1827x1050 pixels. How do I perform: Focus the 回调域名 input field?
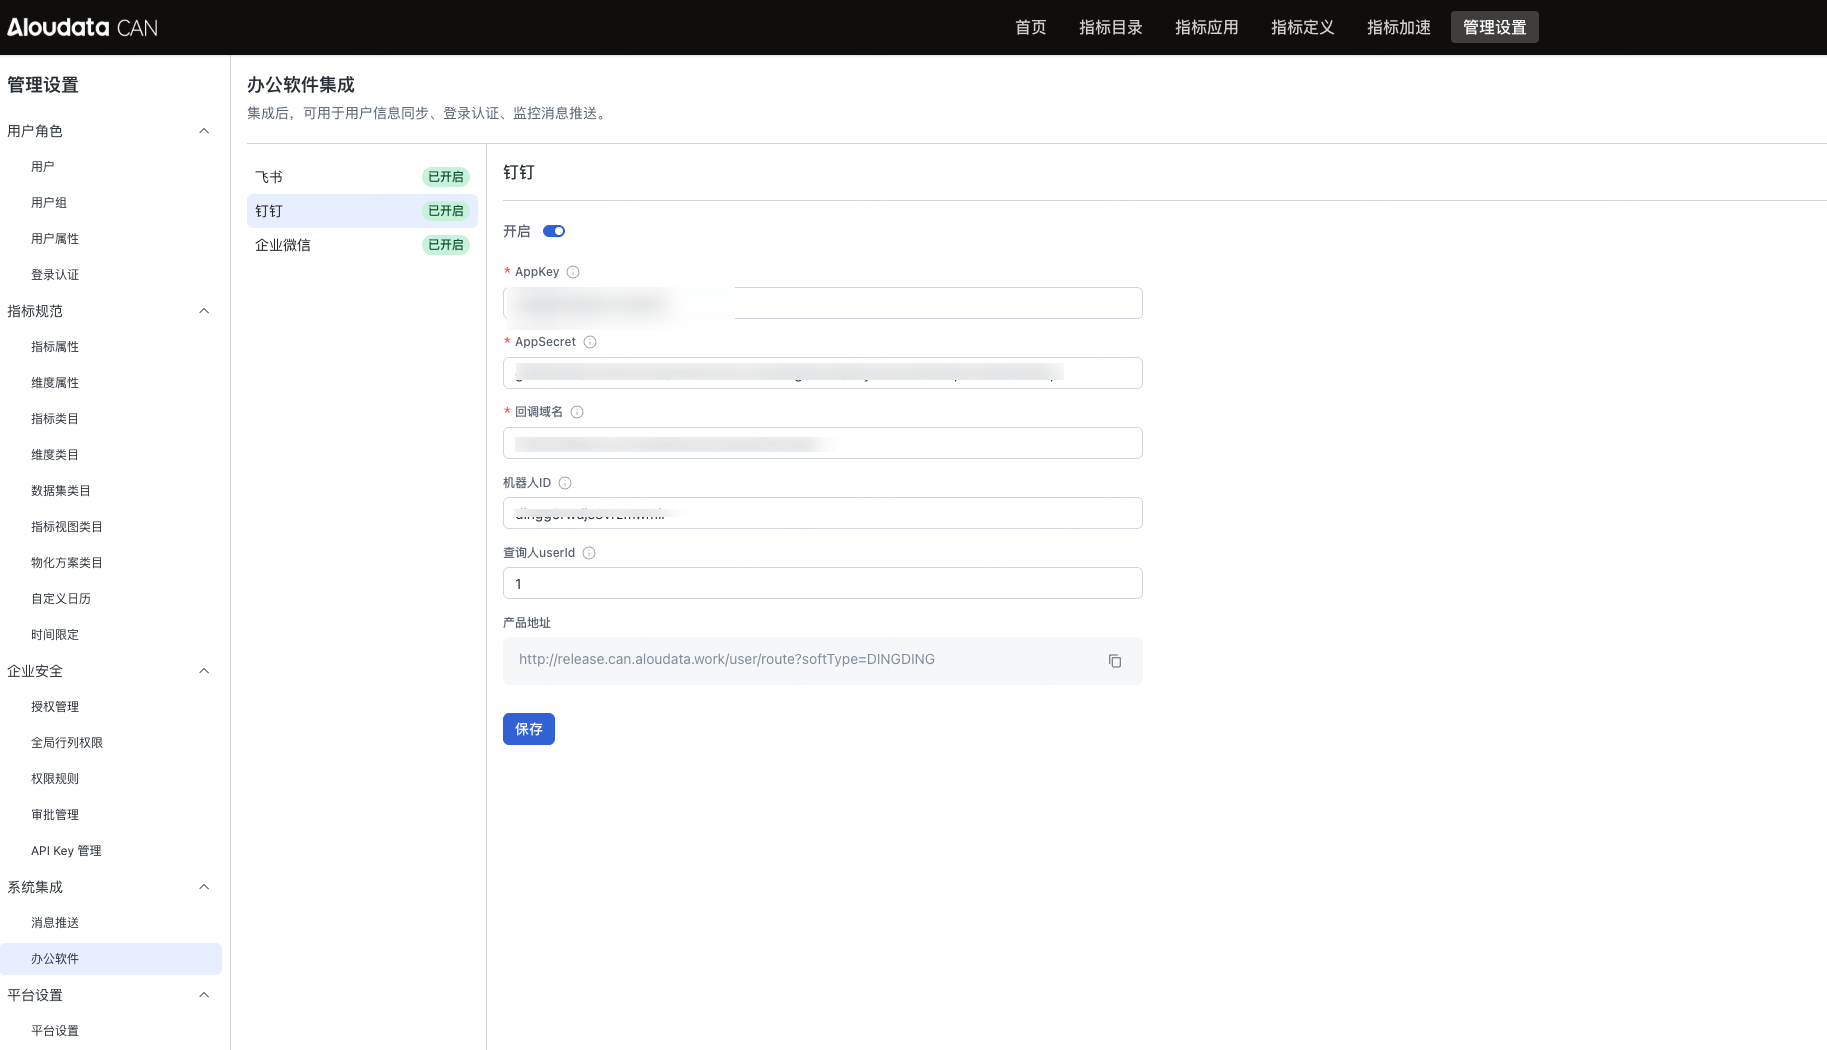[823, 443]
